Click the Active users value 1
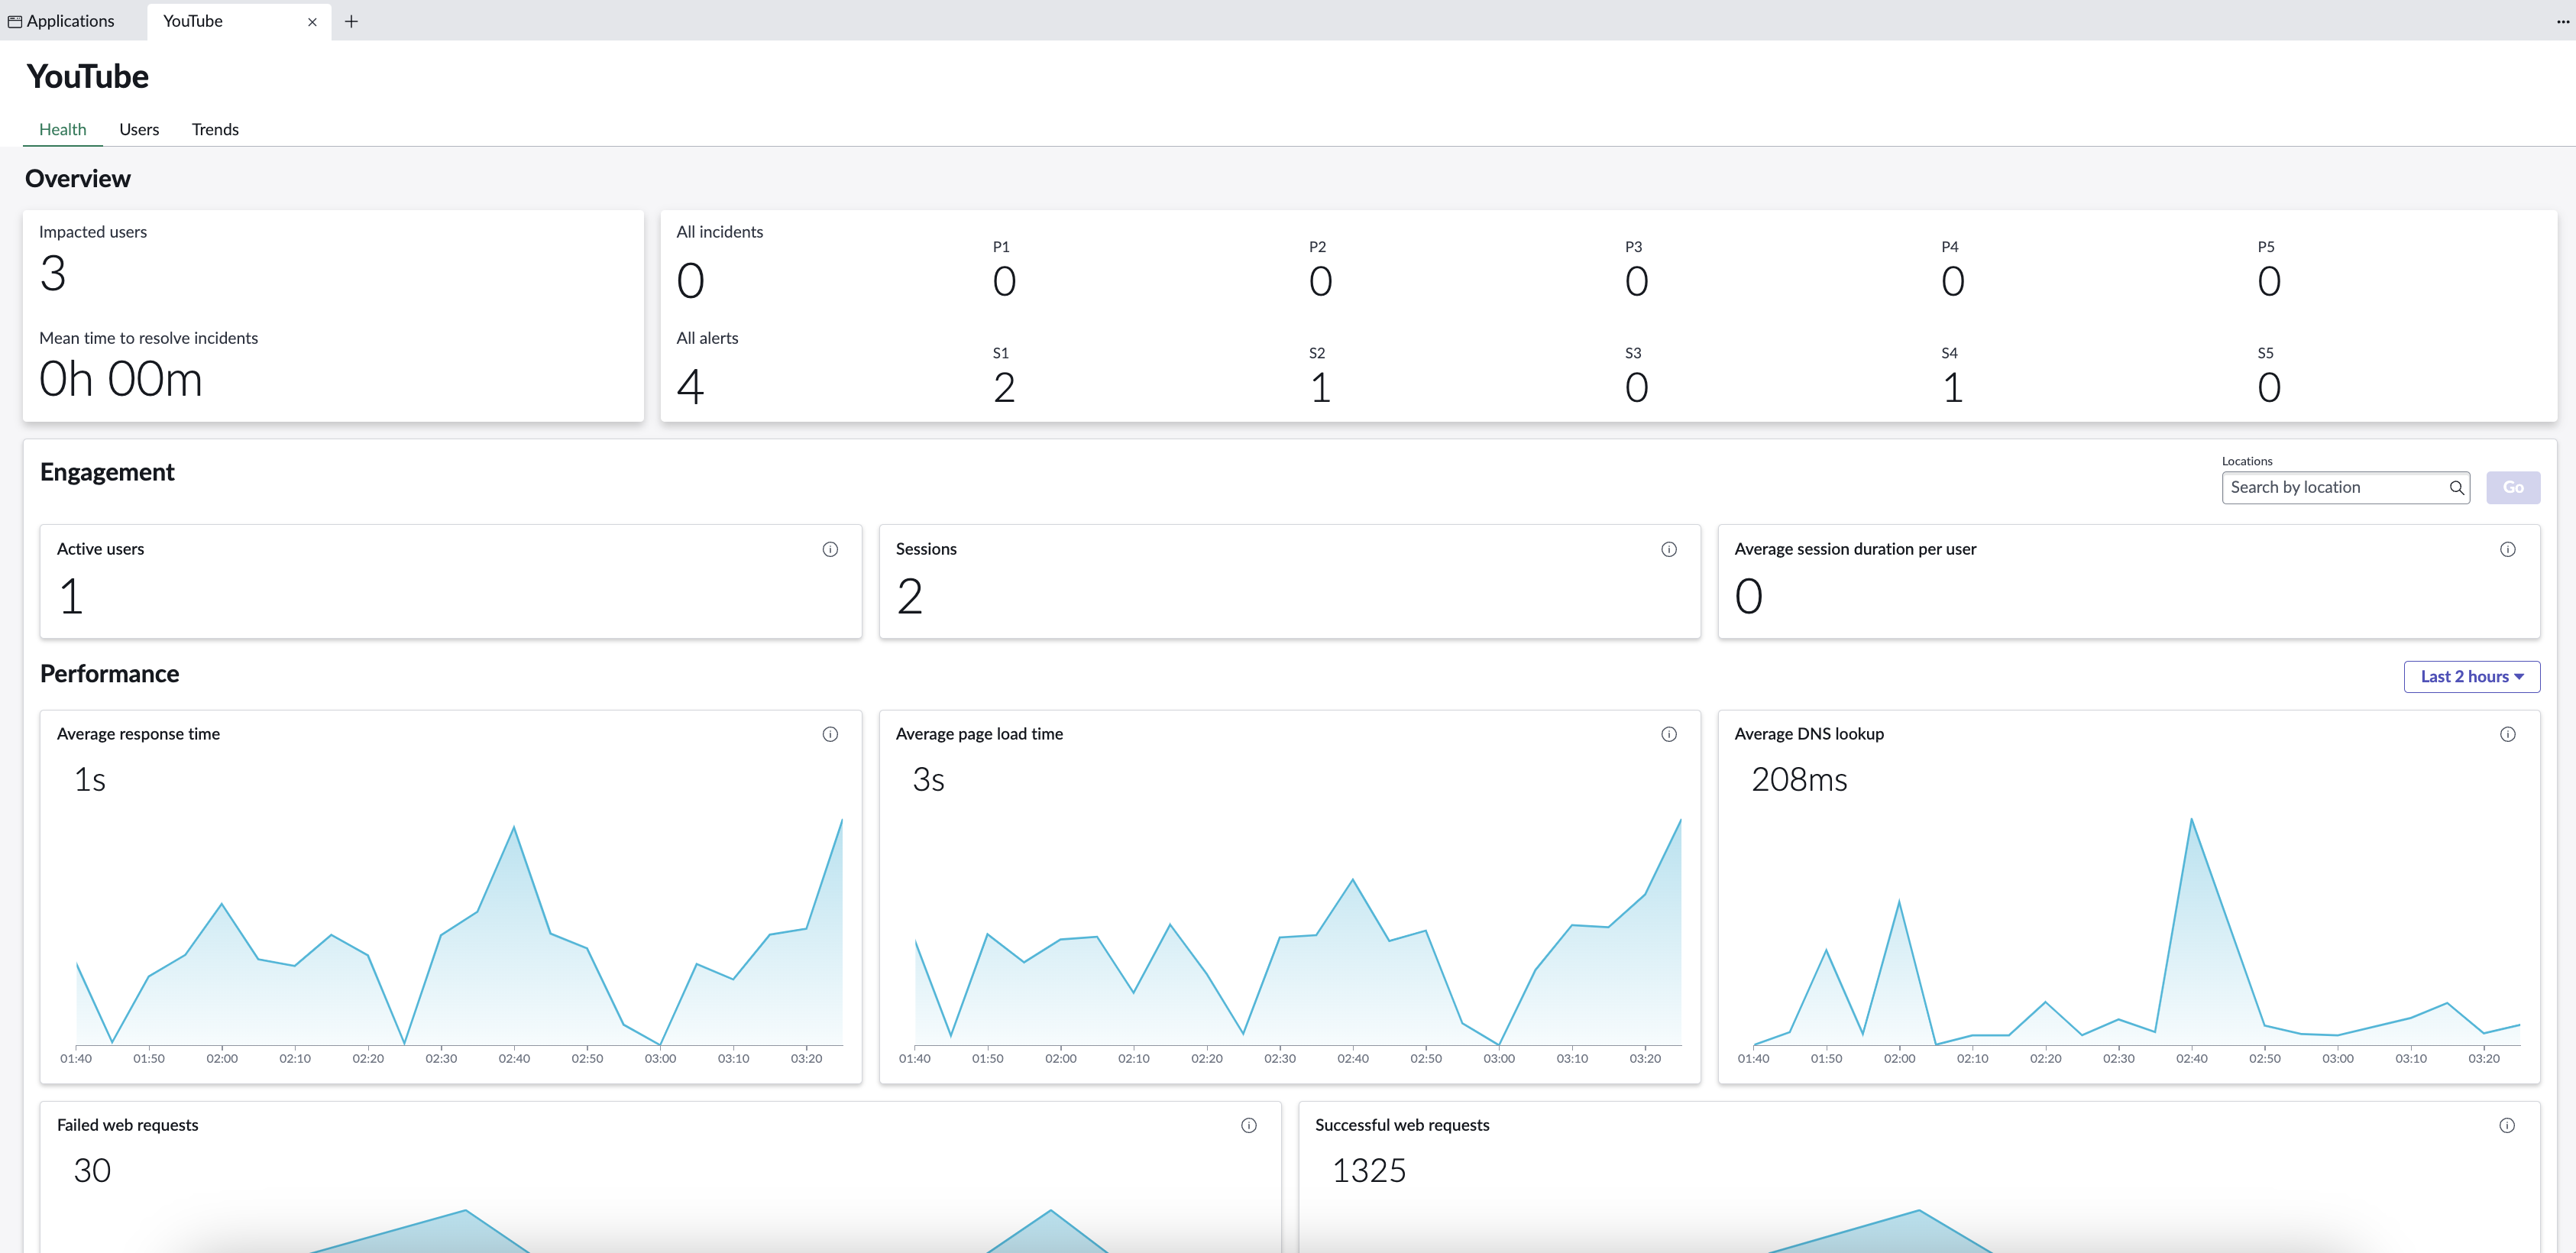Viewport: 2576px width, 1253px height. click(x=71, y=597)
